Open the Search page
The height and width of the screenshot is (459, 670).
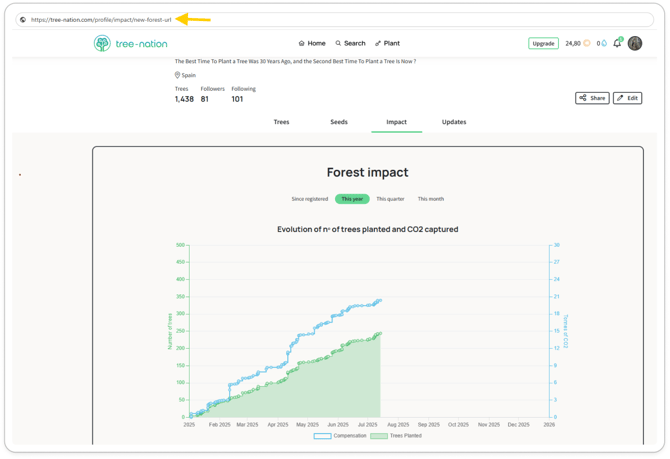(x=350, y=44)
